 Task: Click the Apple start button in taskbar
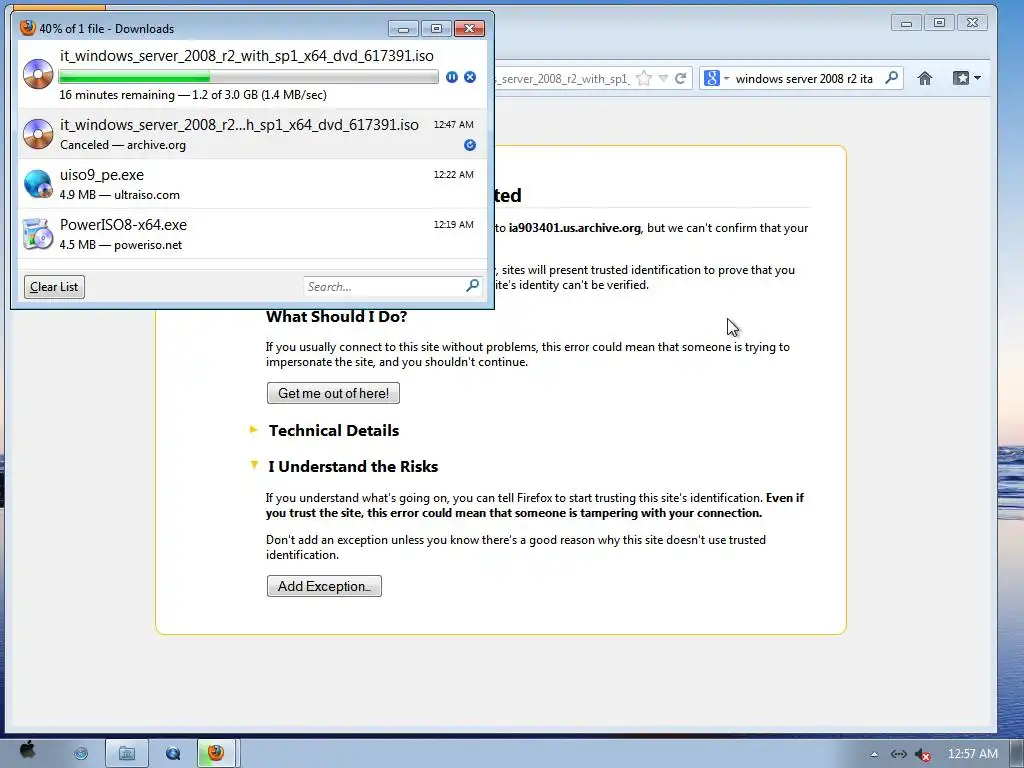pyautogui.click(x=27, y=750)
